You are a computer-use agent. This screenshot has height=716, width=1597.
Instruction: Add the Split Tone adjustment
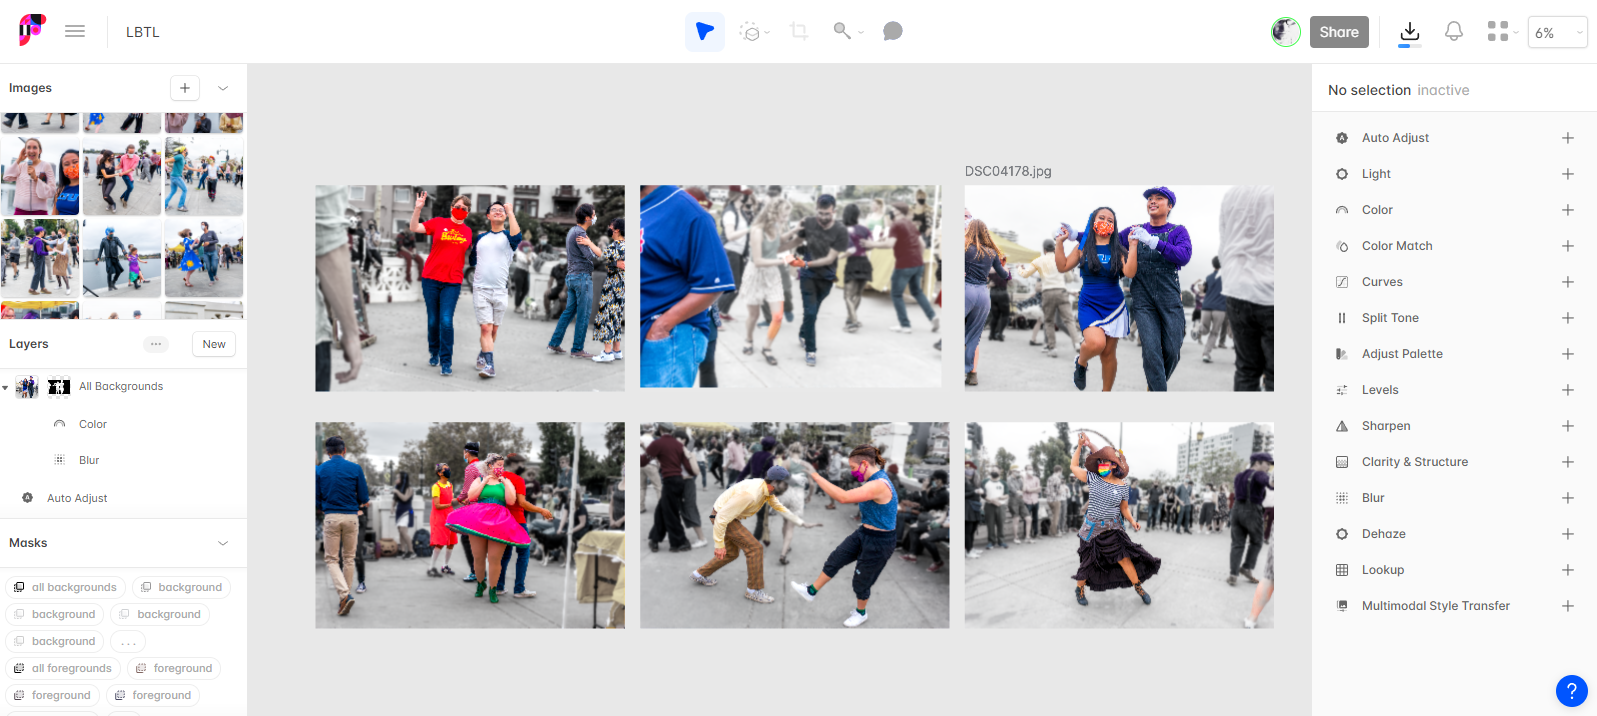pos(1567,318)
